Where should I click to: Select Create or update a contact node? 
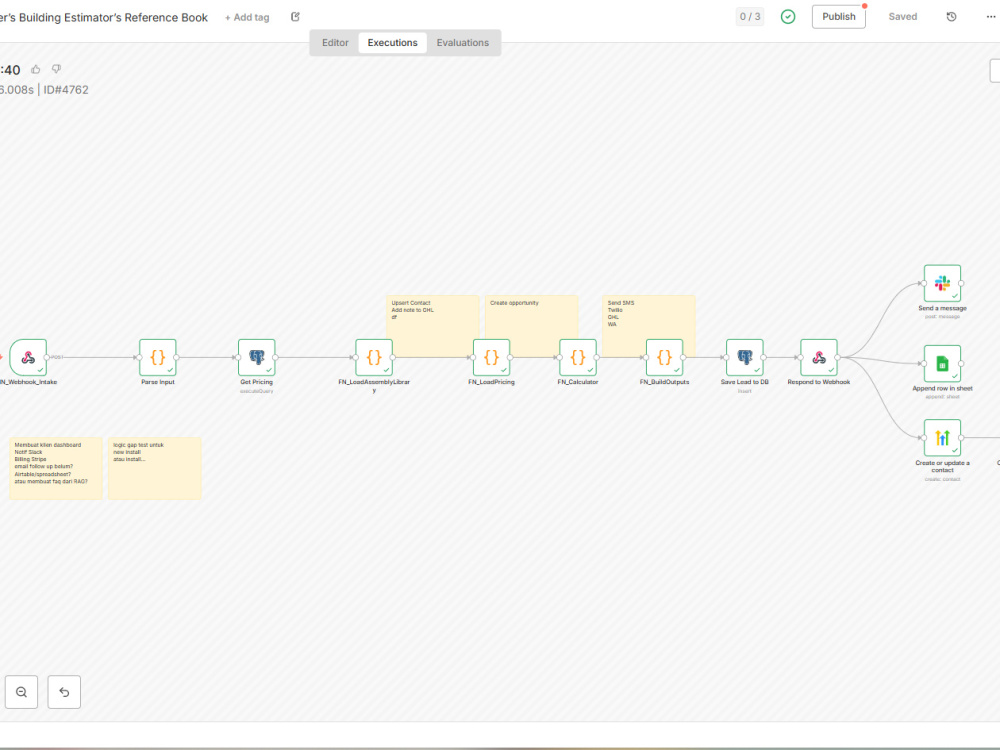943,438
